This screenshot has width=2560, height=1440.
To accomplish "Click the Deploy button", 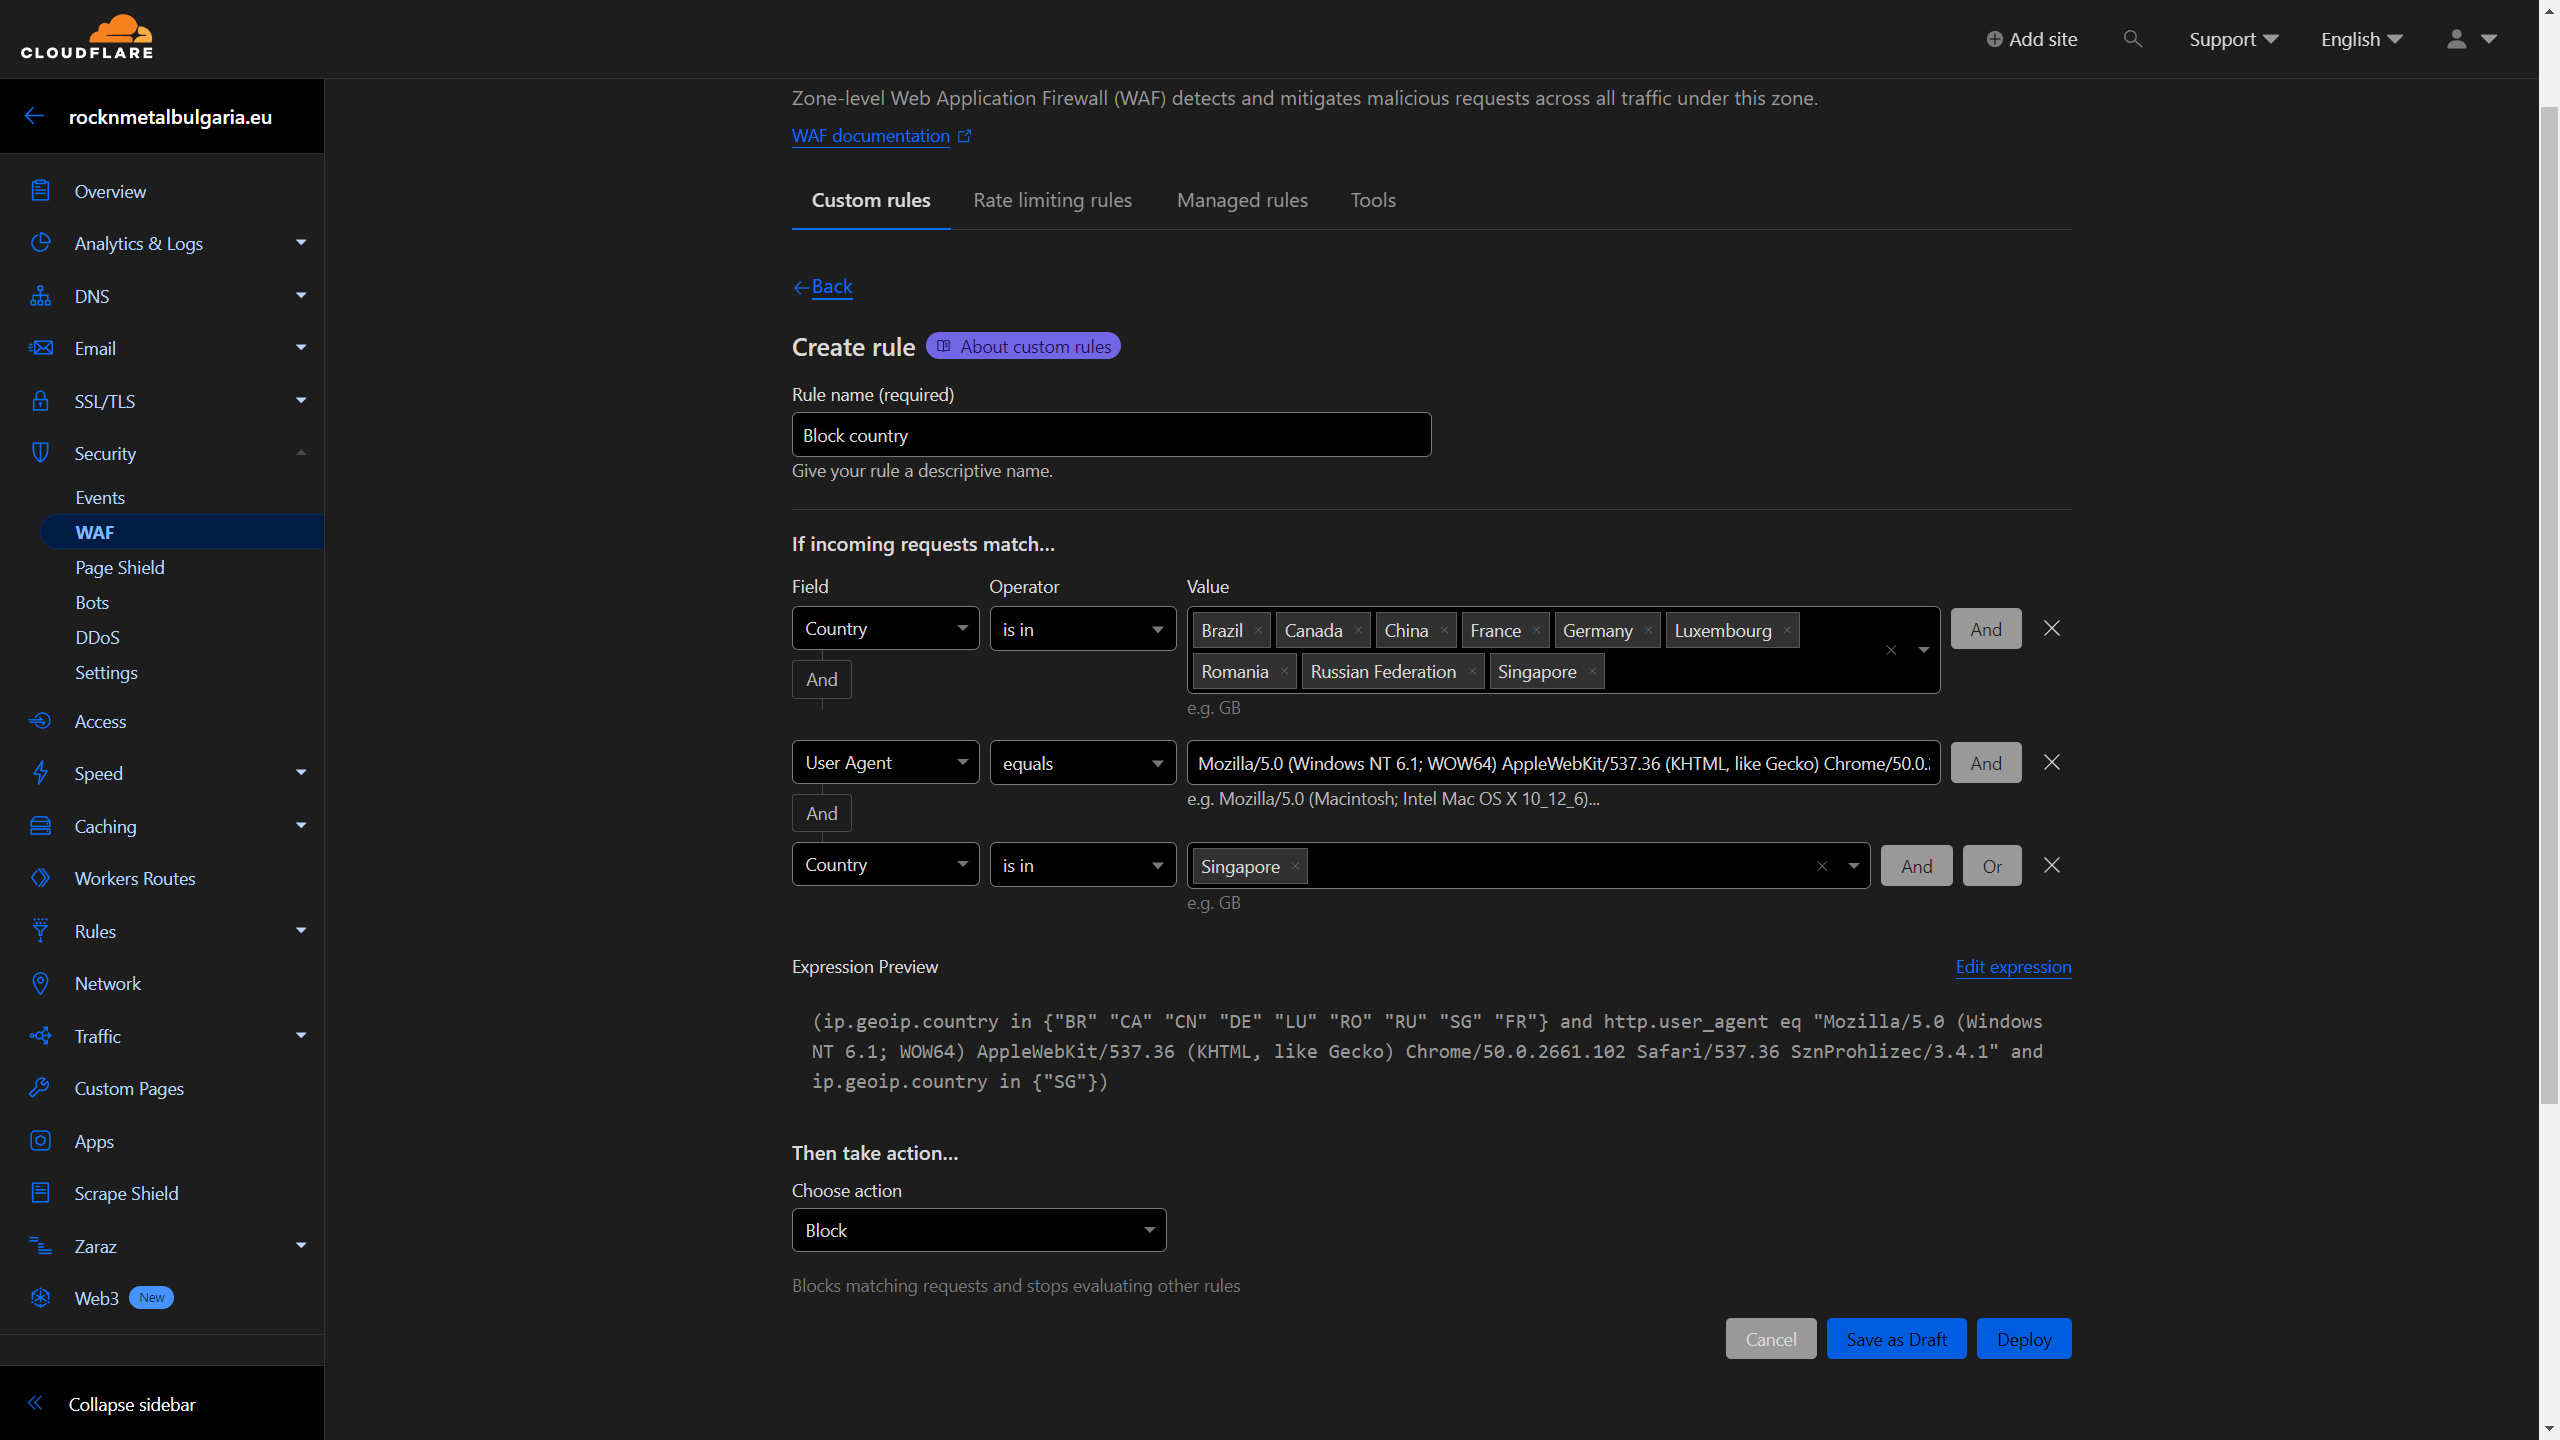I will click(x=2023, y=1338).
